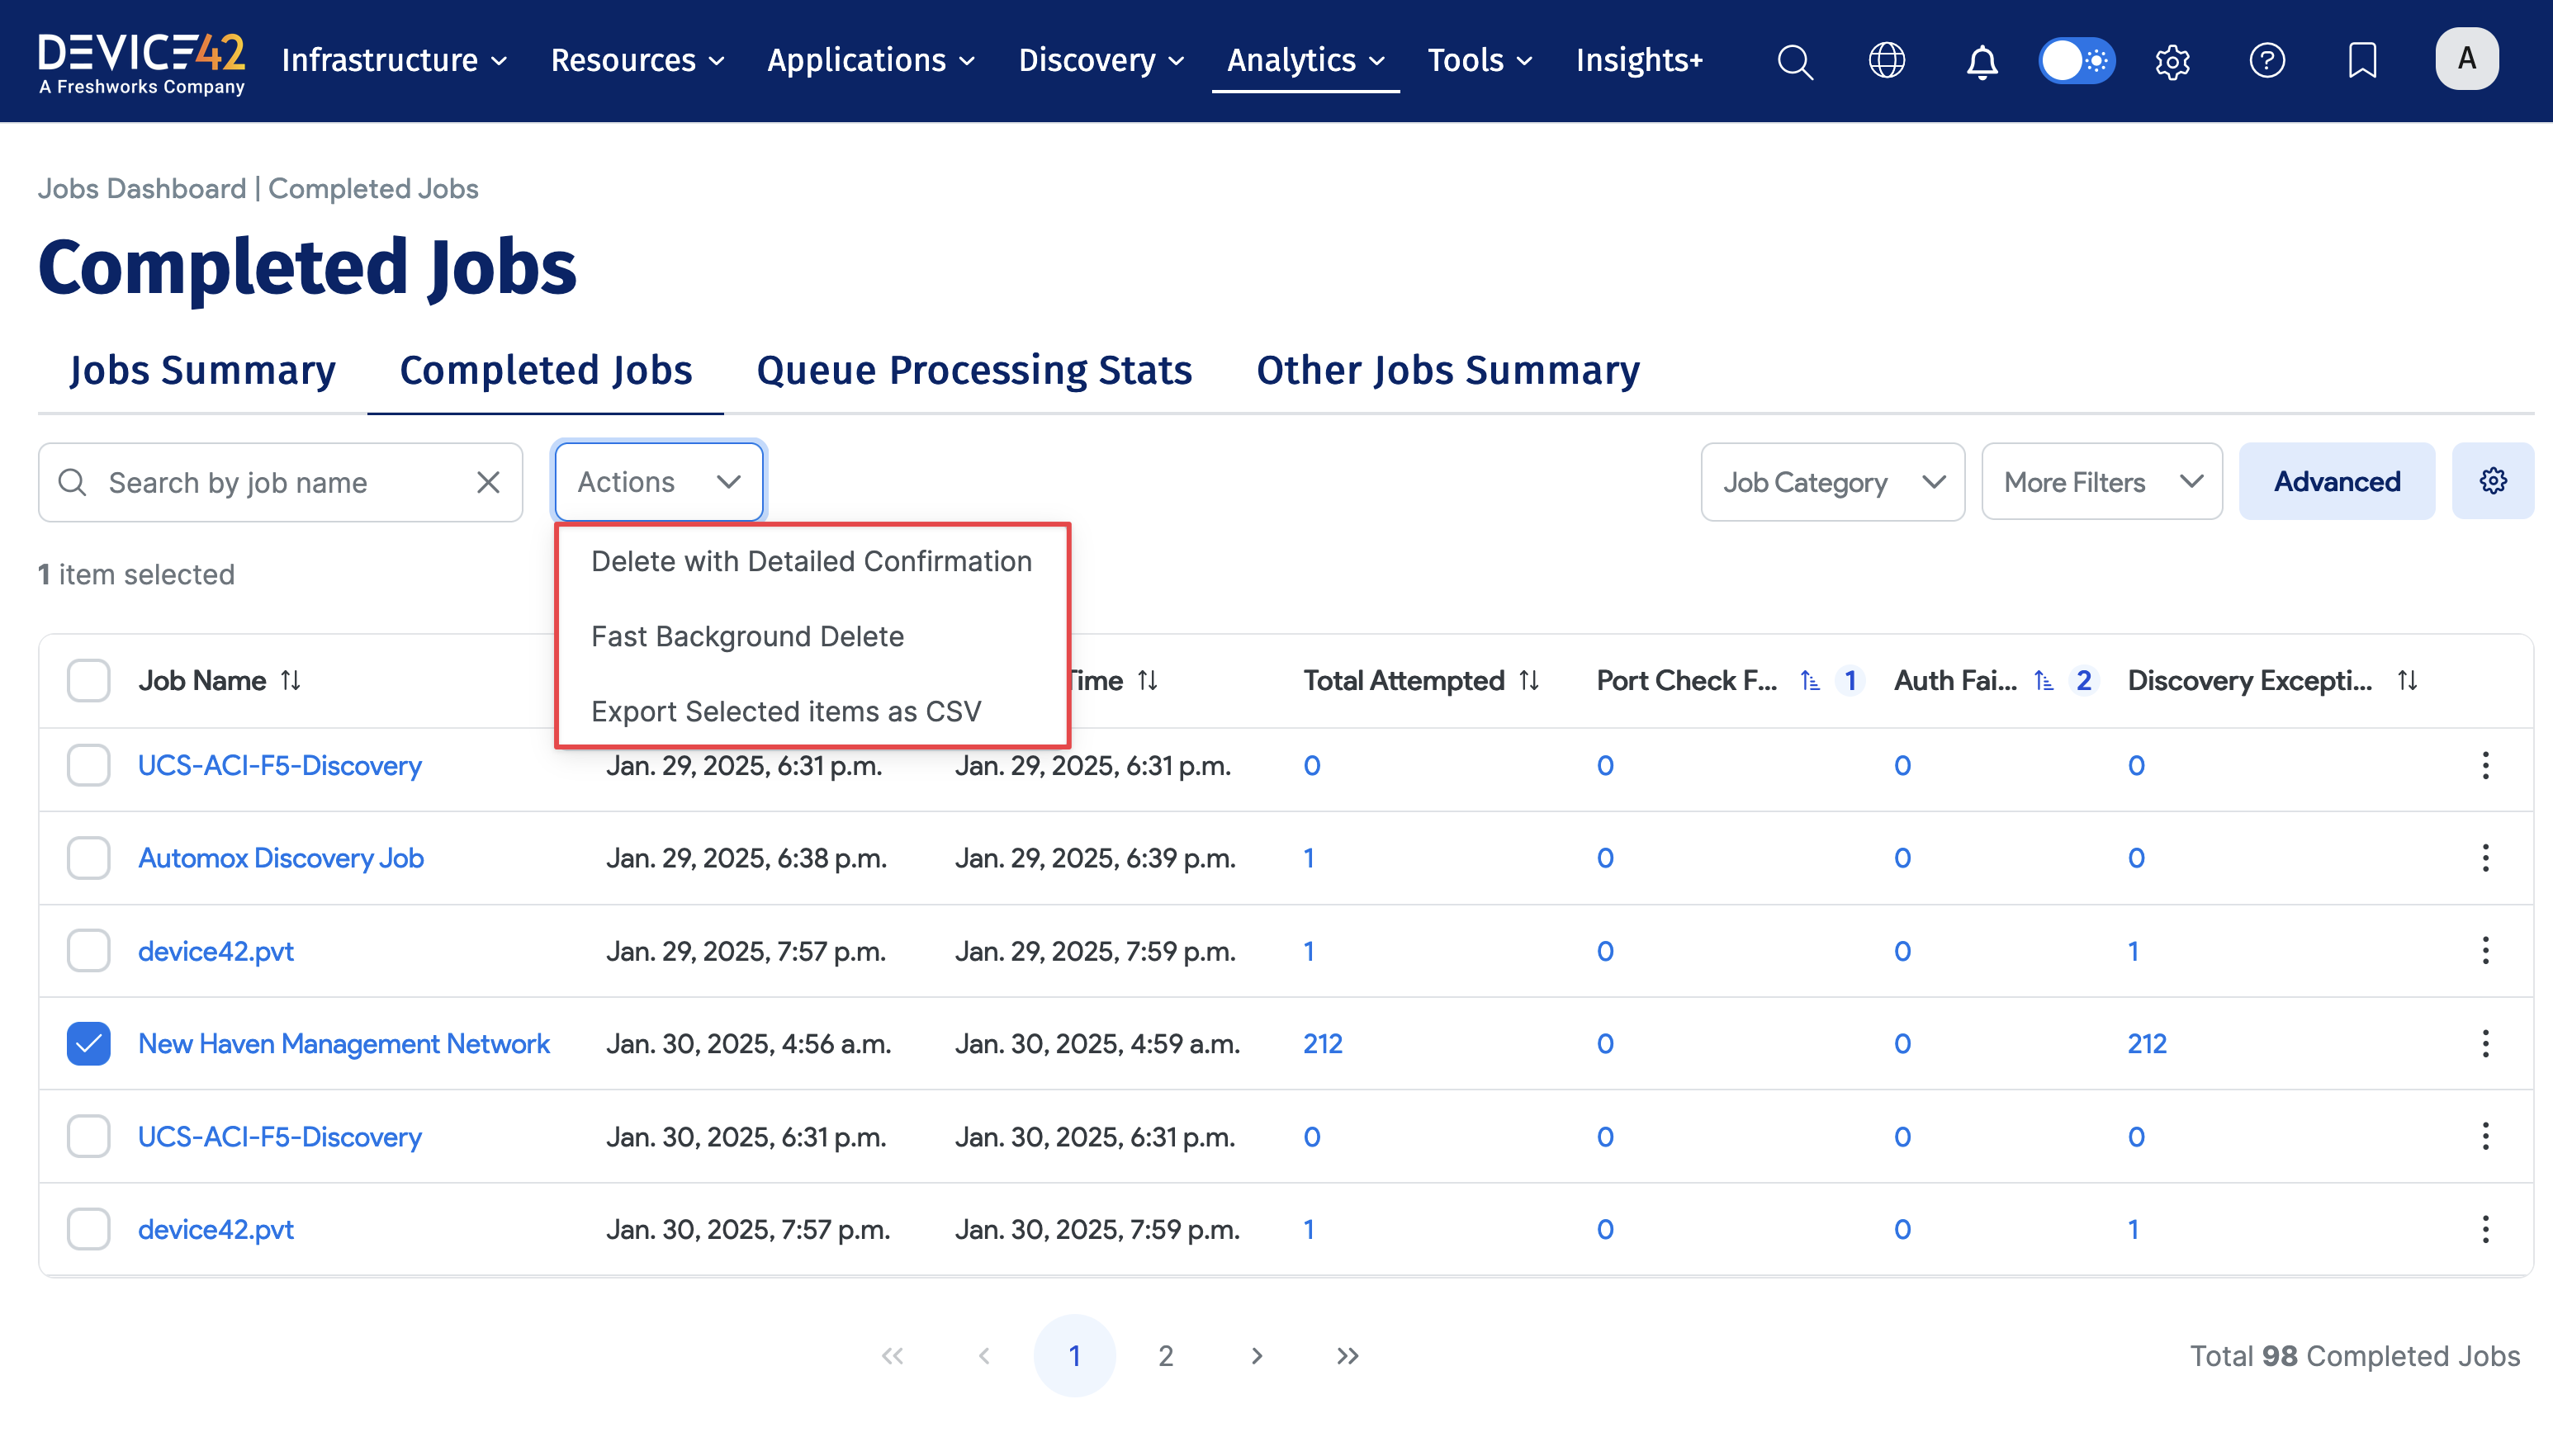Open row menu for Jan. 30 device42.pvt

click(2485, 1230)
